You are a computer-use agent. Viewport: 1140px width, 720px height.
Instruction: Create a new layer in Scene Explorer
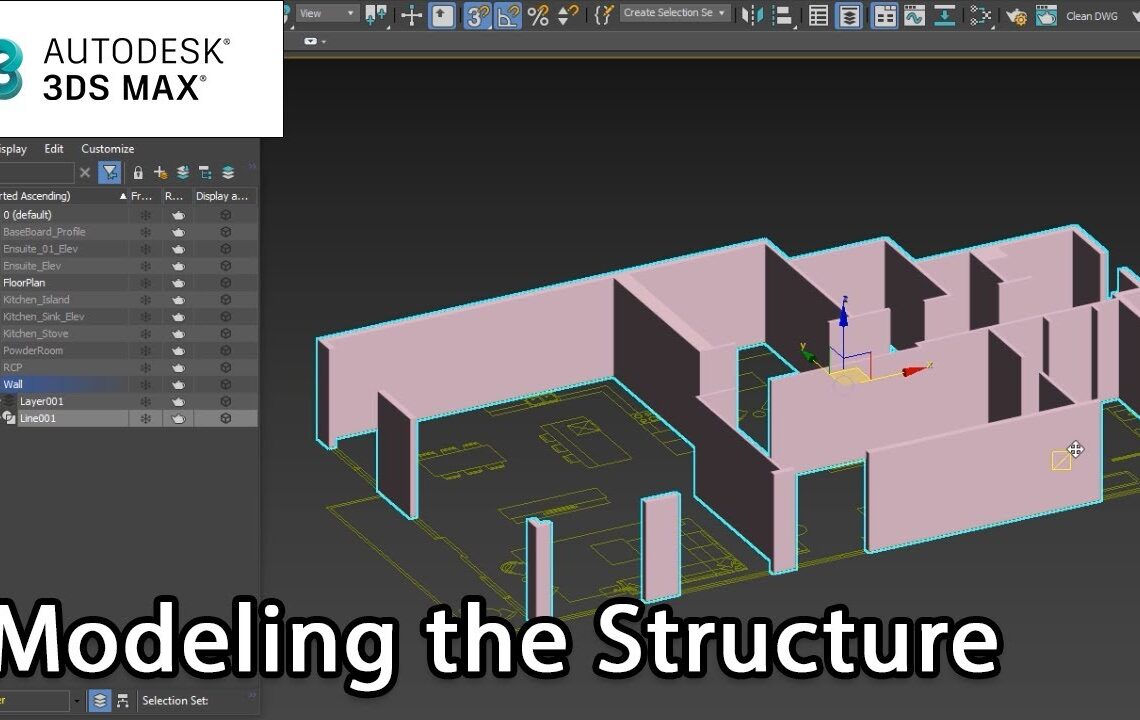click(x=159, y=172)
